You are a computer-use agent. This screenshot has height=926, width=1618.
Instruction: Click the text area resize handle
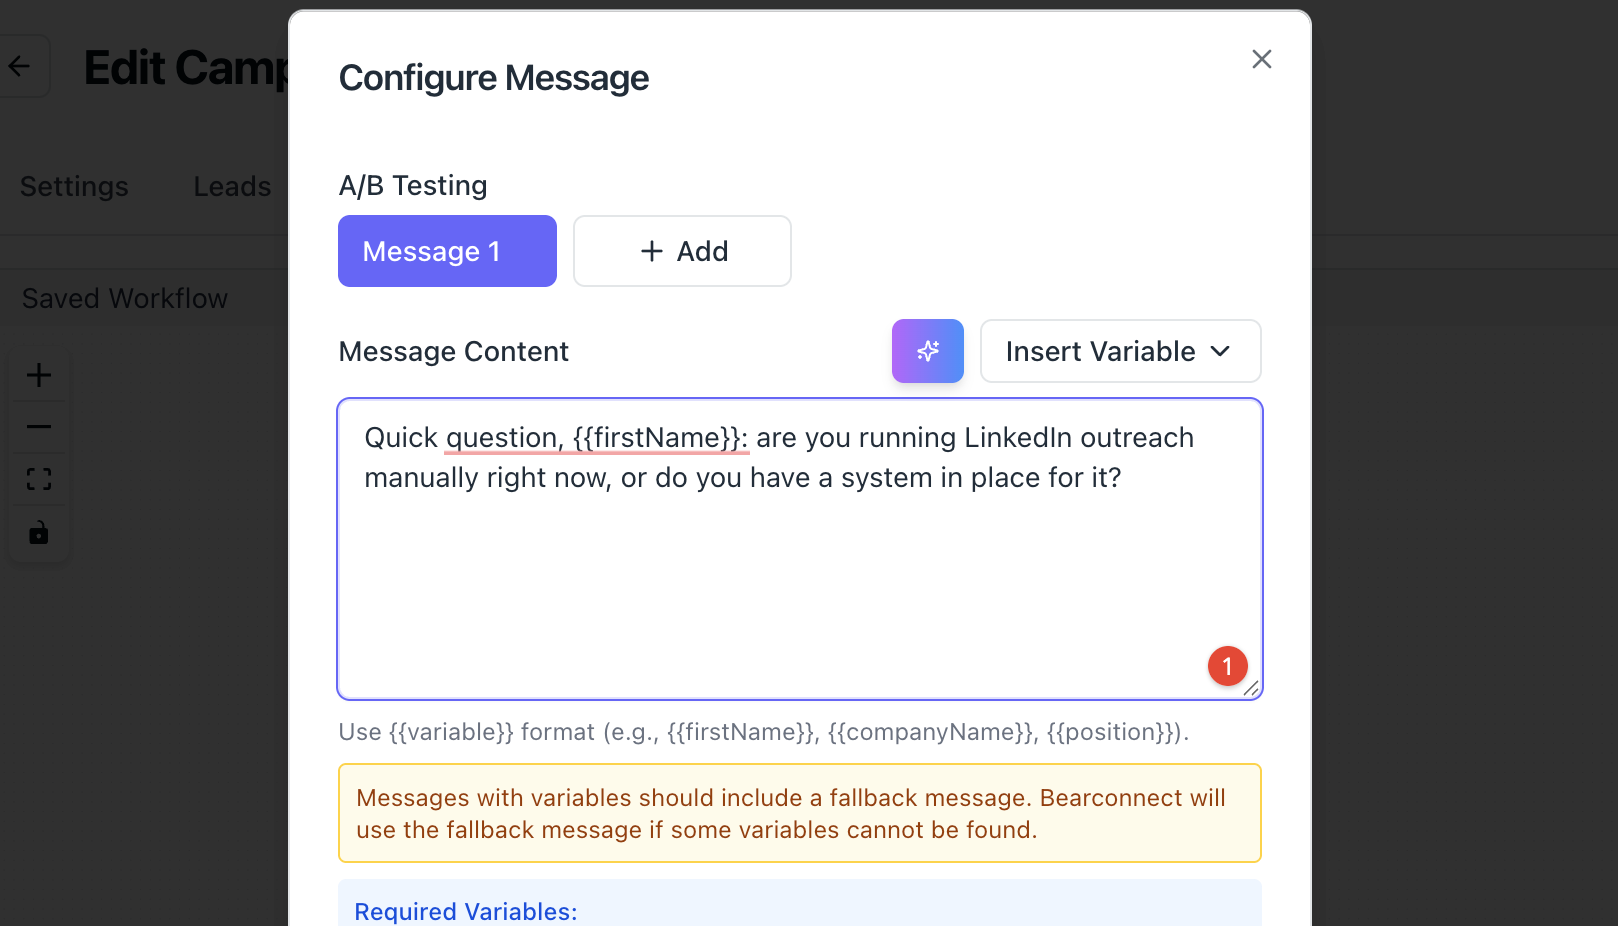1251,688
